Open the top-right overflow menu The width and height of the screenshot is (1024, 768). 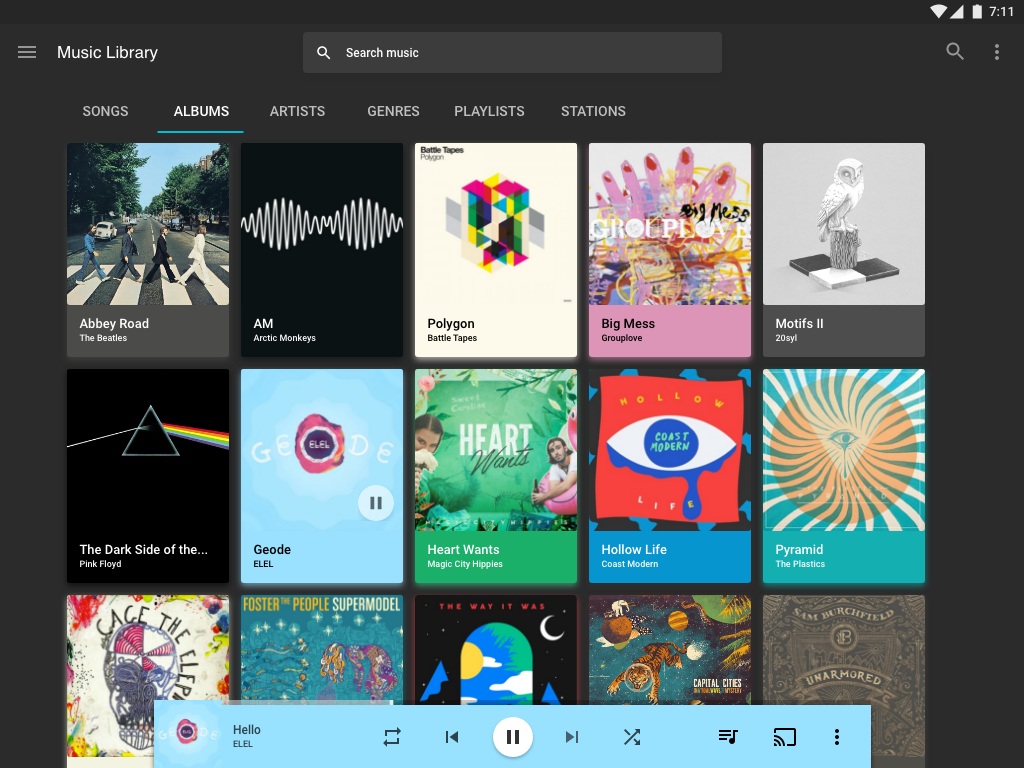pos(996,52)
